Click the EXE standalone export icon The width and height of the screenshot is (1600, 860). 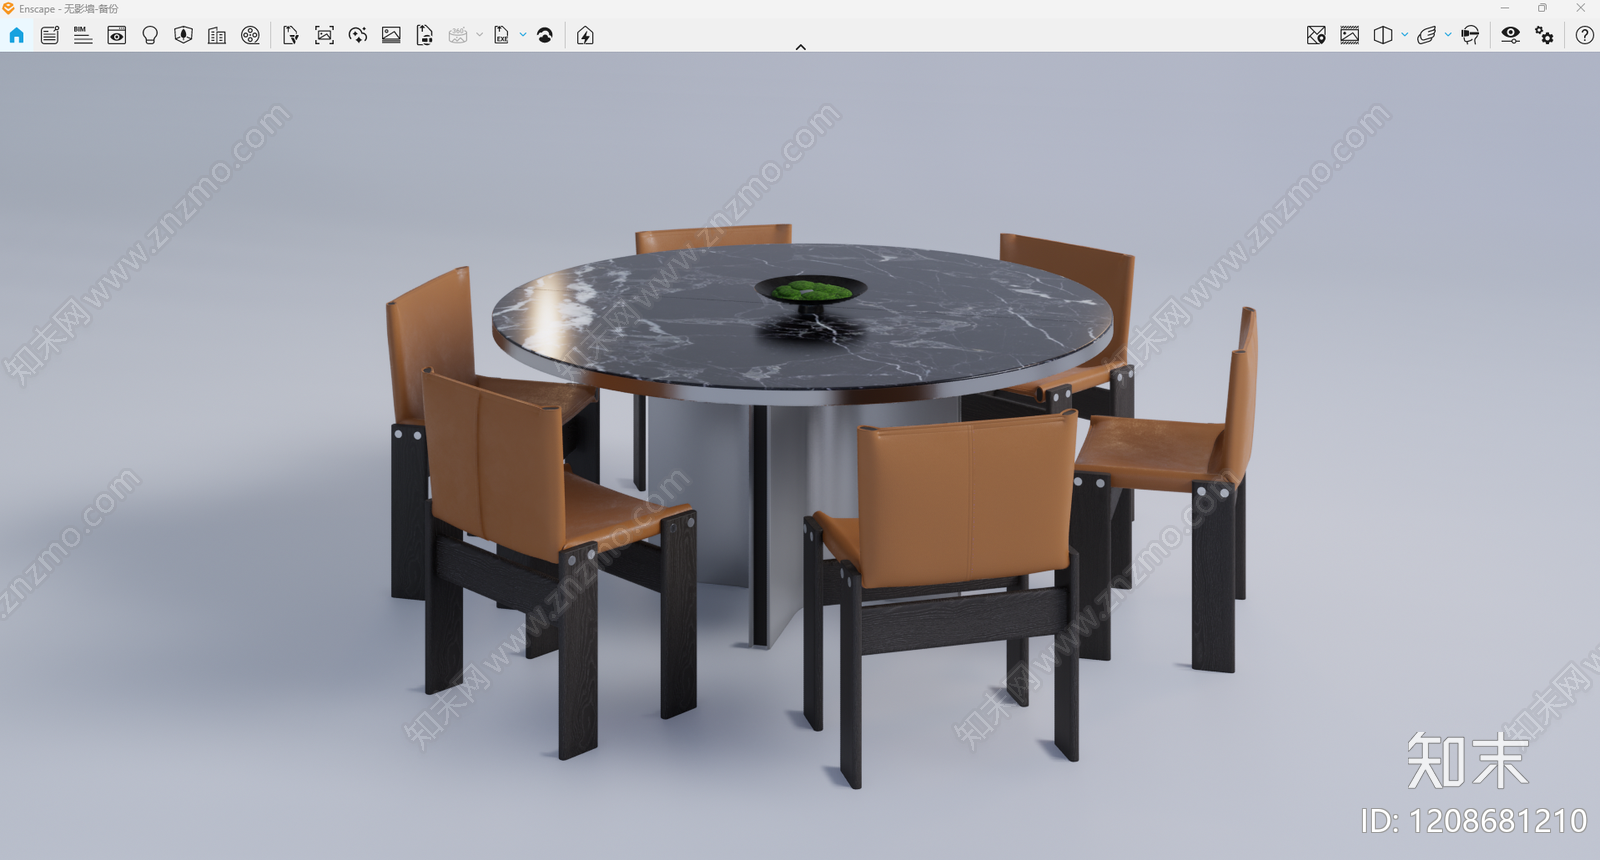click(x=502, y=35)
